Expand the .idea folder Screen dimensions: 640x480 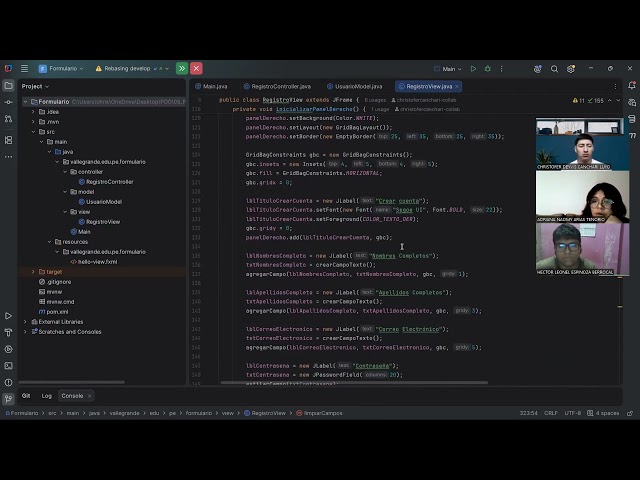33,112
